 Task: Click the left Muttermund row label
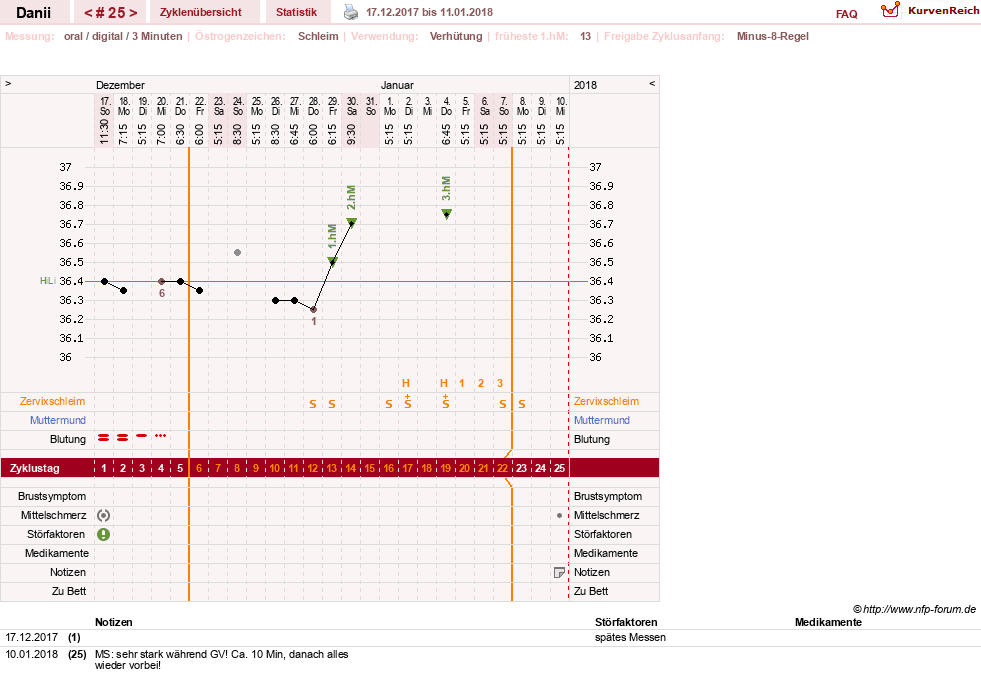58,420
